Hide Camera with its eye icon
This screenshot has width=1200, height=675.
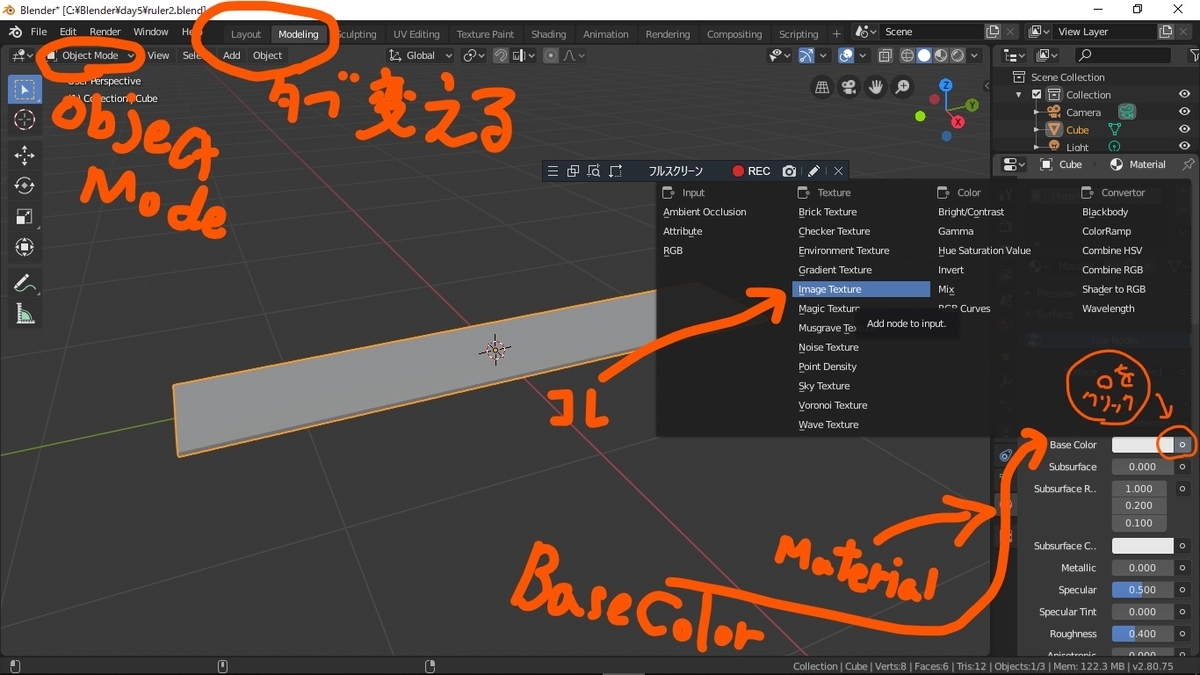coord(1185,112)
